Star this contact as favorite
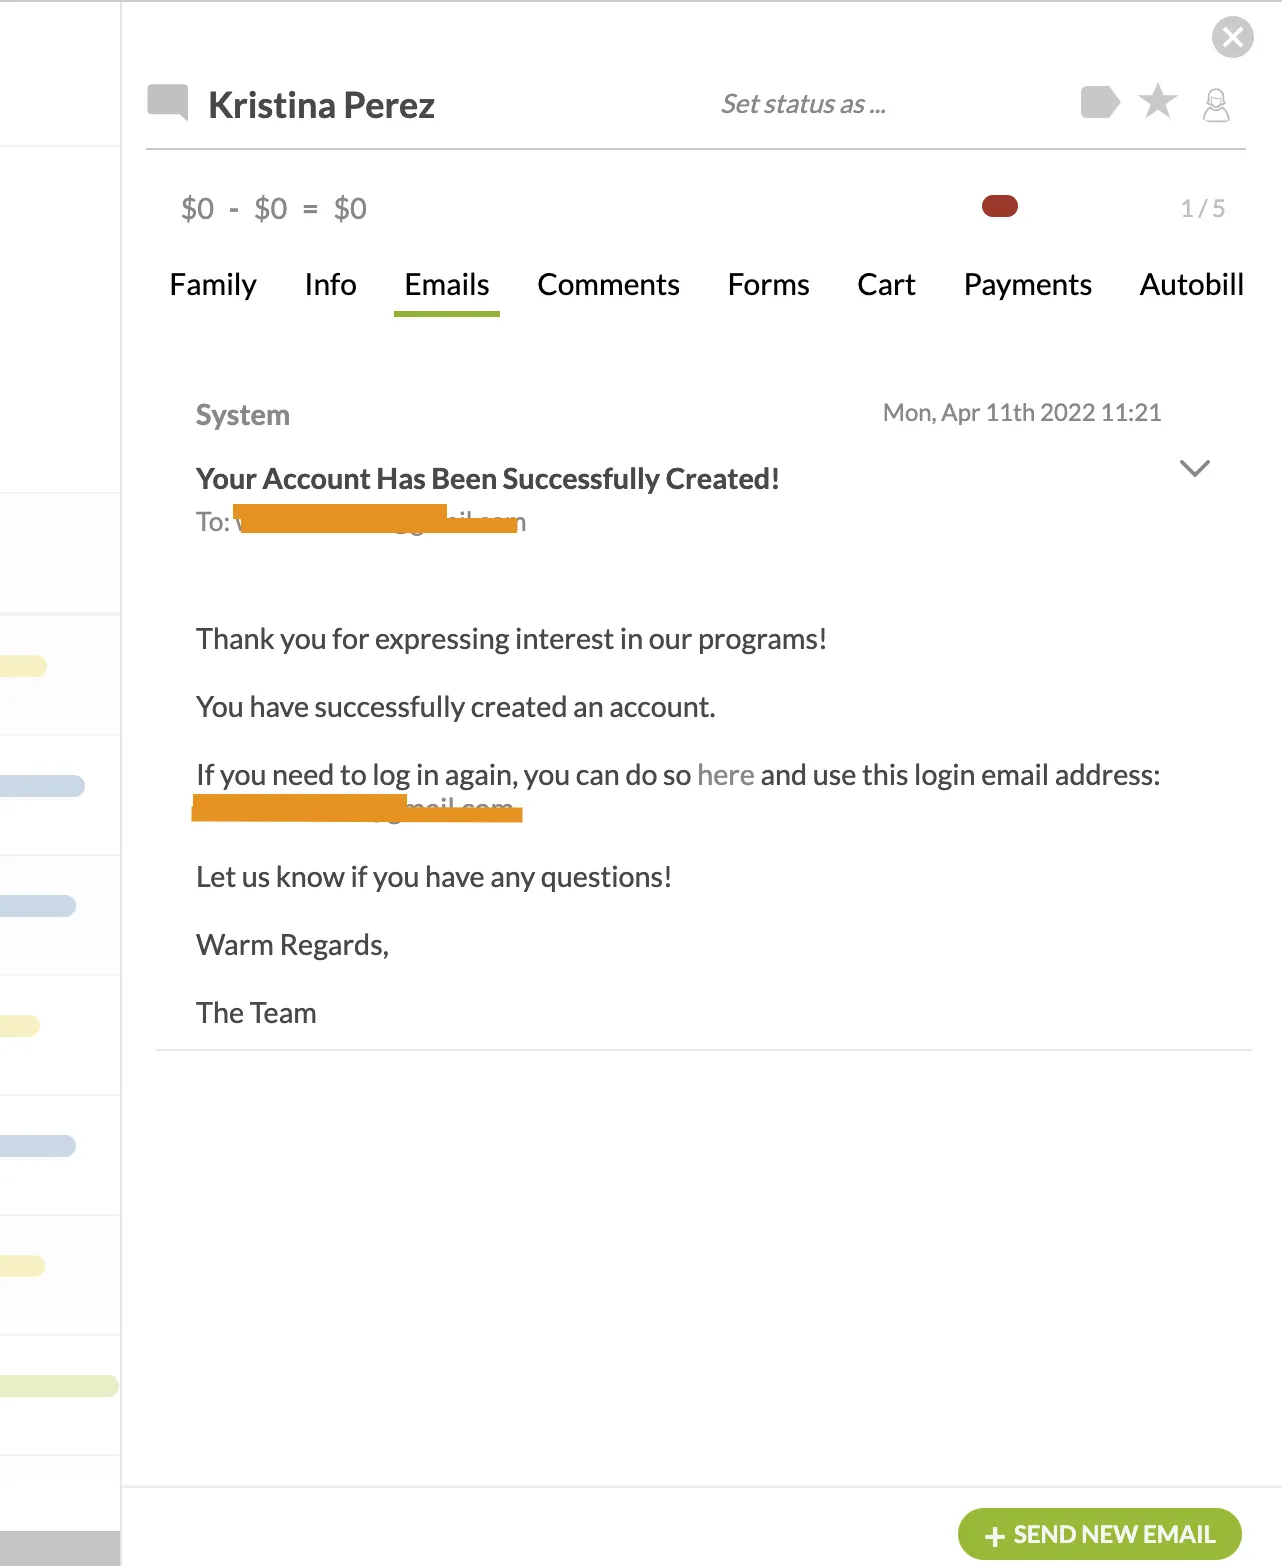Image resolution: width=1282 pixels, height=1566 pixels. (1158, 101)
